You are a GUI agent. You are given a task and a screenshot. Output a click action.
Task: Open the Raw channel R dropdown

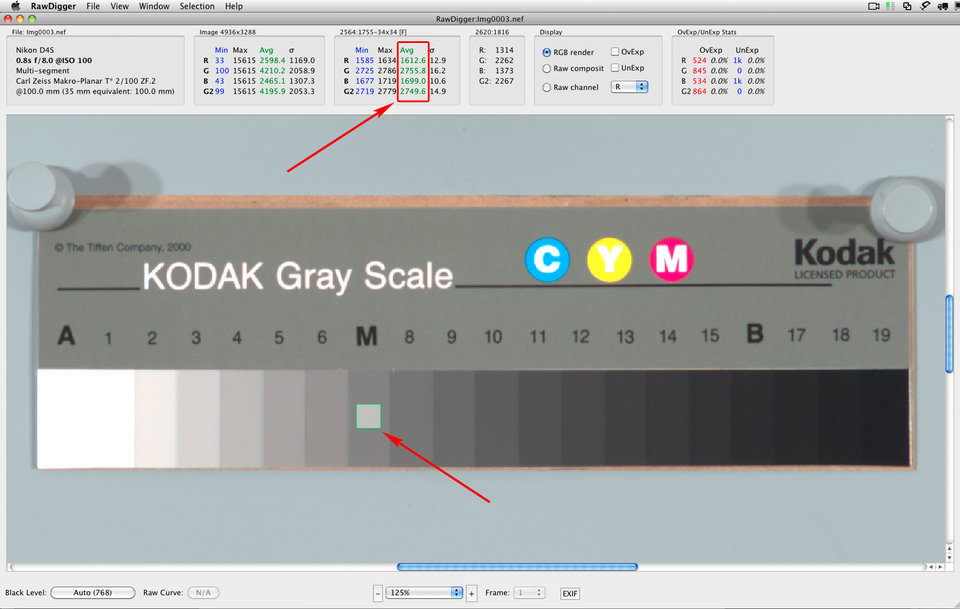pos(629,87)
